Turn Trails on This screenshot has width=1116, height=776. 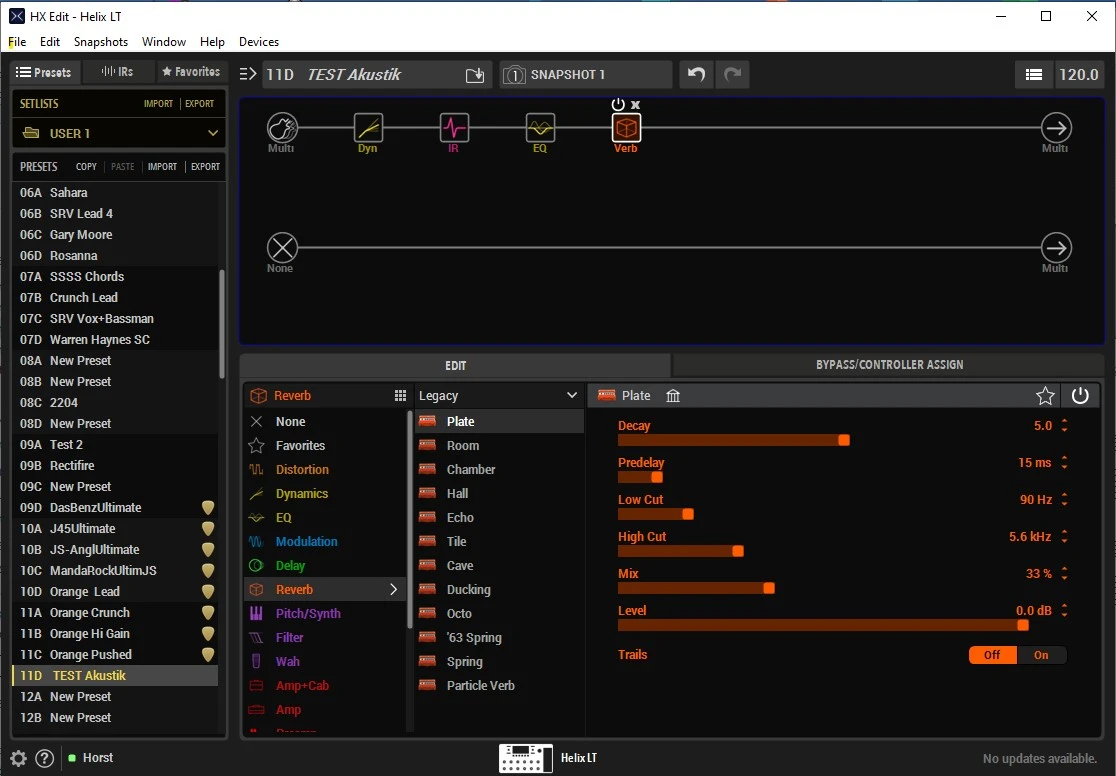coord(1041,655)
